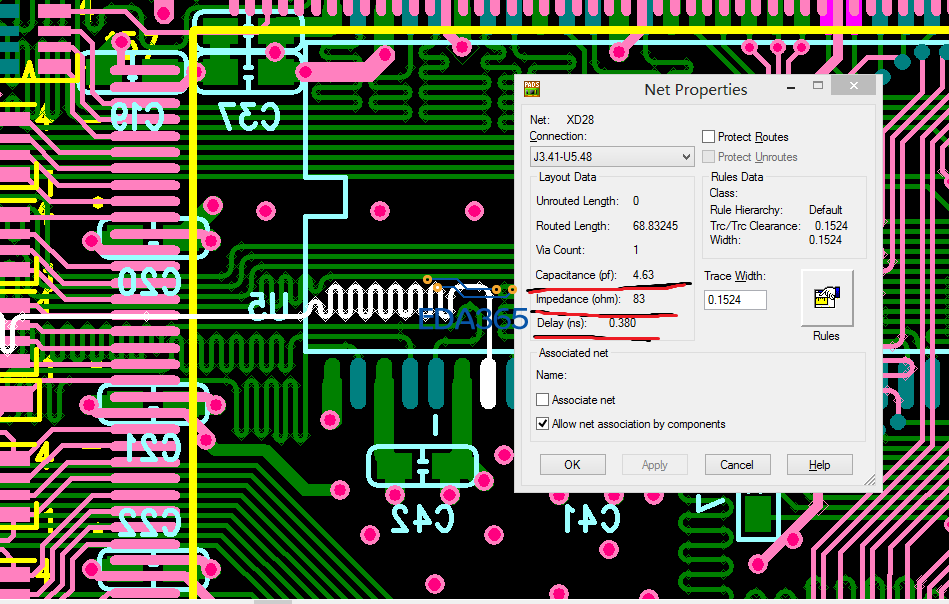949x604 pixels.
Task: Click the C19 reference designator
Action: (x=138, y=116)
